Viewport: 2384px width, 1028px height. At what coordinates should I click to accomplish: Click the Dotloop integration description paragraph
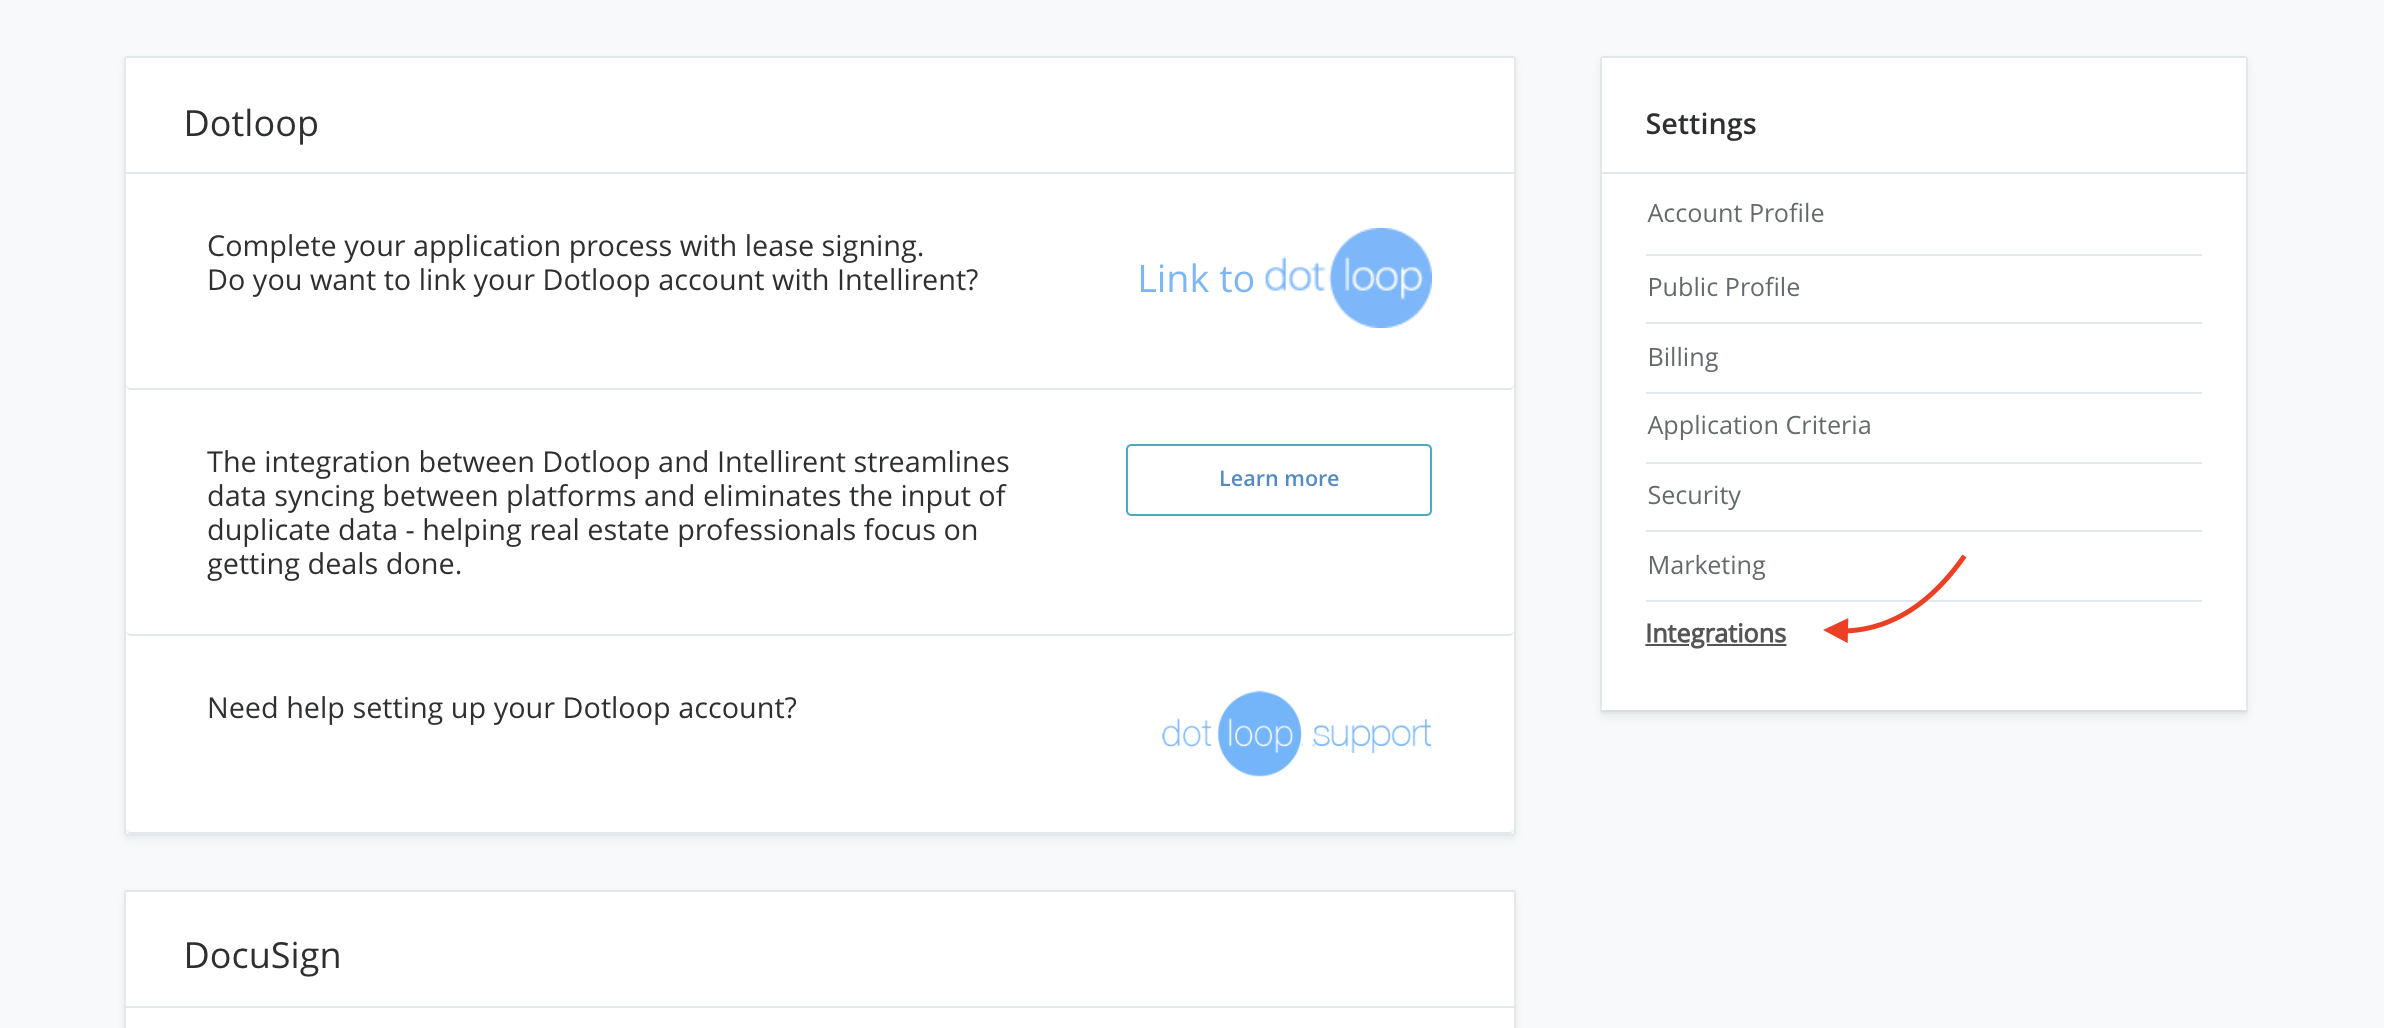click(x=608, y=512)
